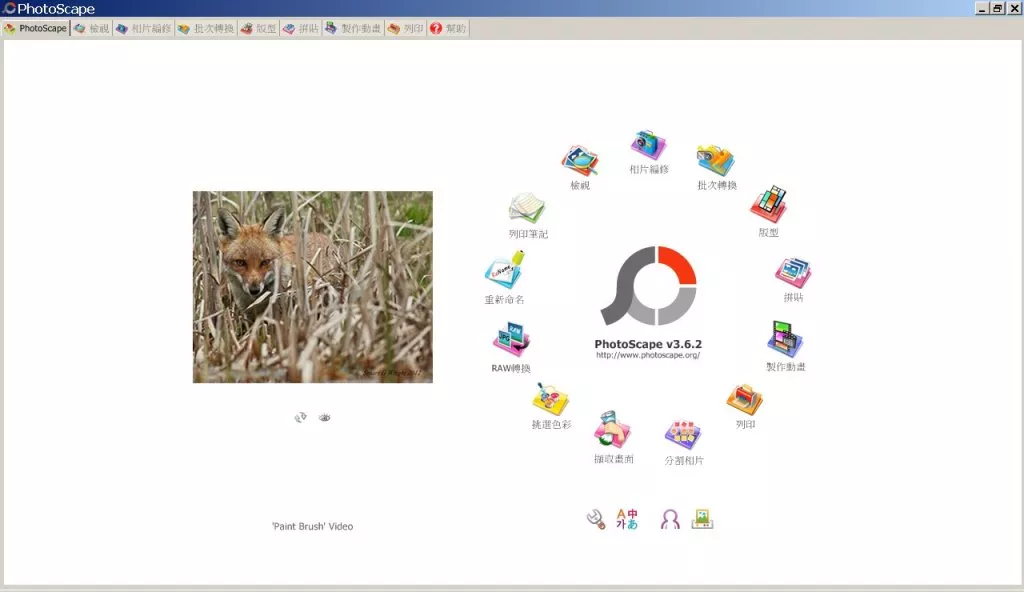
Task: Open the 幫助 help tab
Action: click(x=448, y=29)
